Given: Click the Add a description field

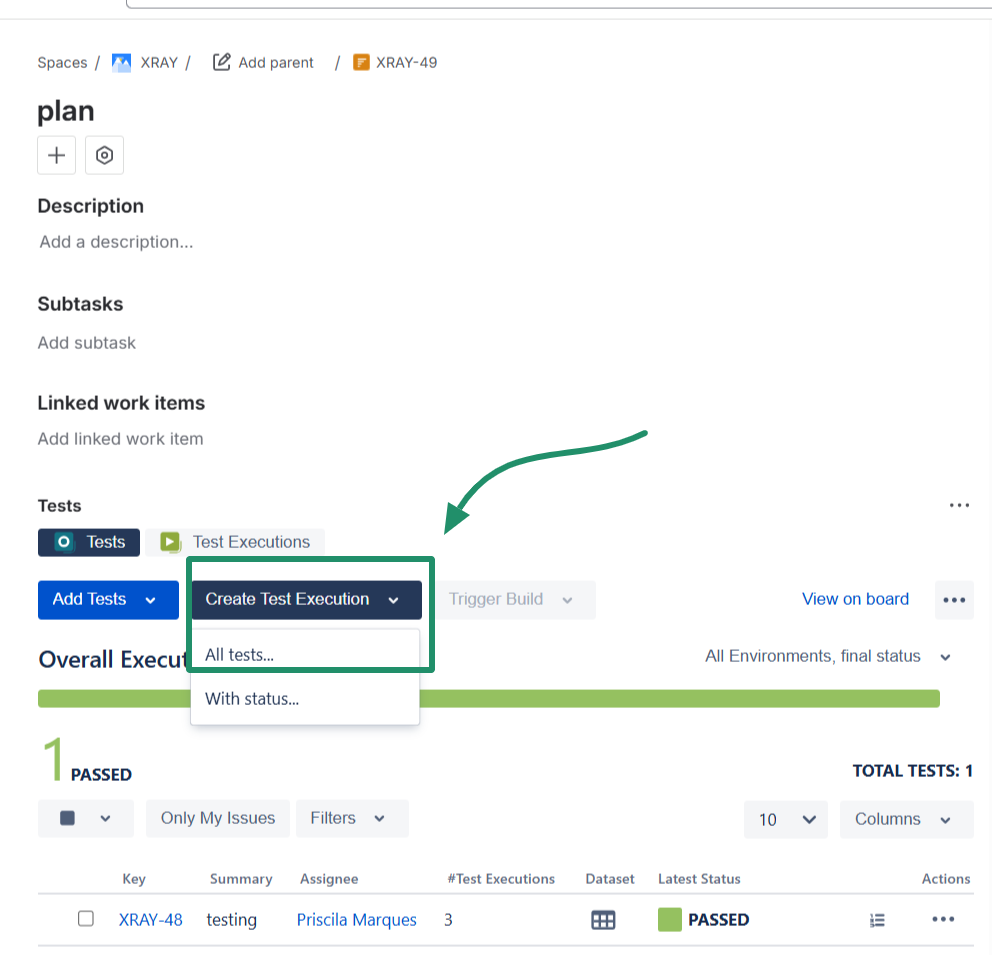Looking at the screenshot, I should tap(116, 242).
